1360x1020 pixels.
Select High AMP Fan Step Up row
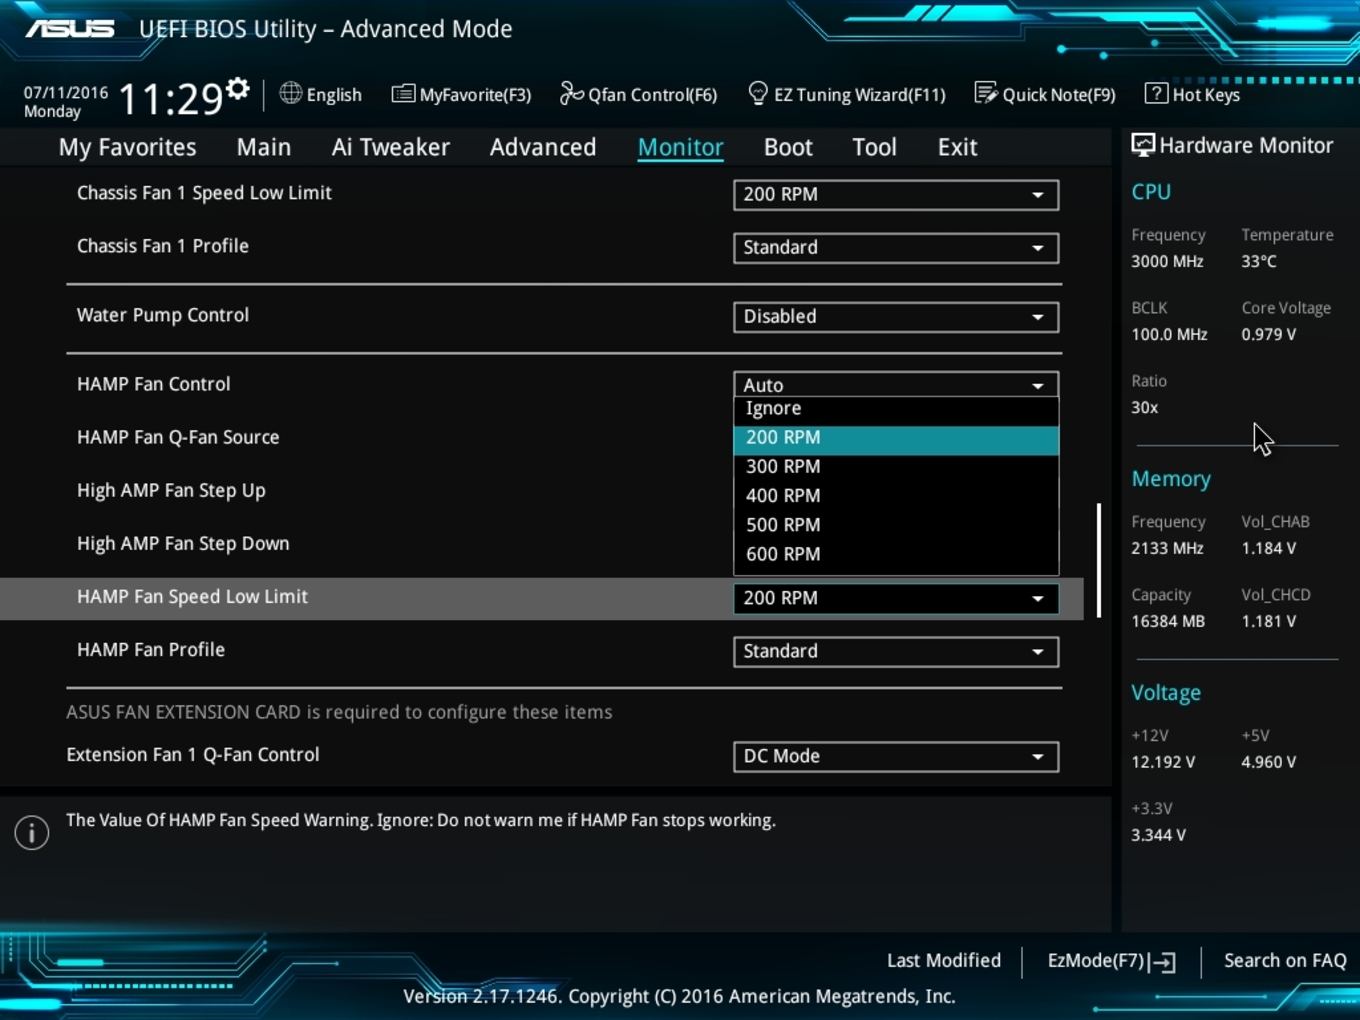point(171,491)
